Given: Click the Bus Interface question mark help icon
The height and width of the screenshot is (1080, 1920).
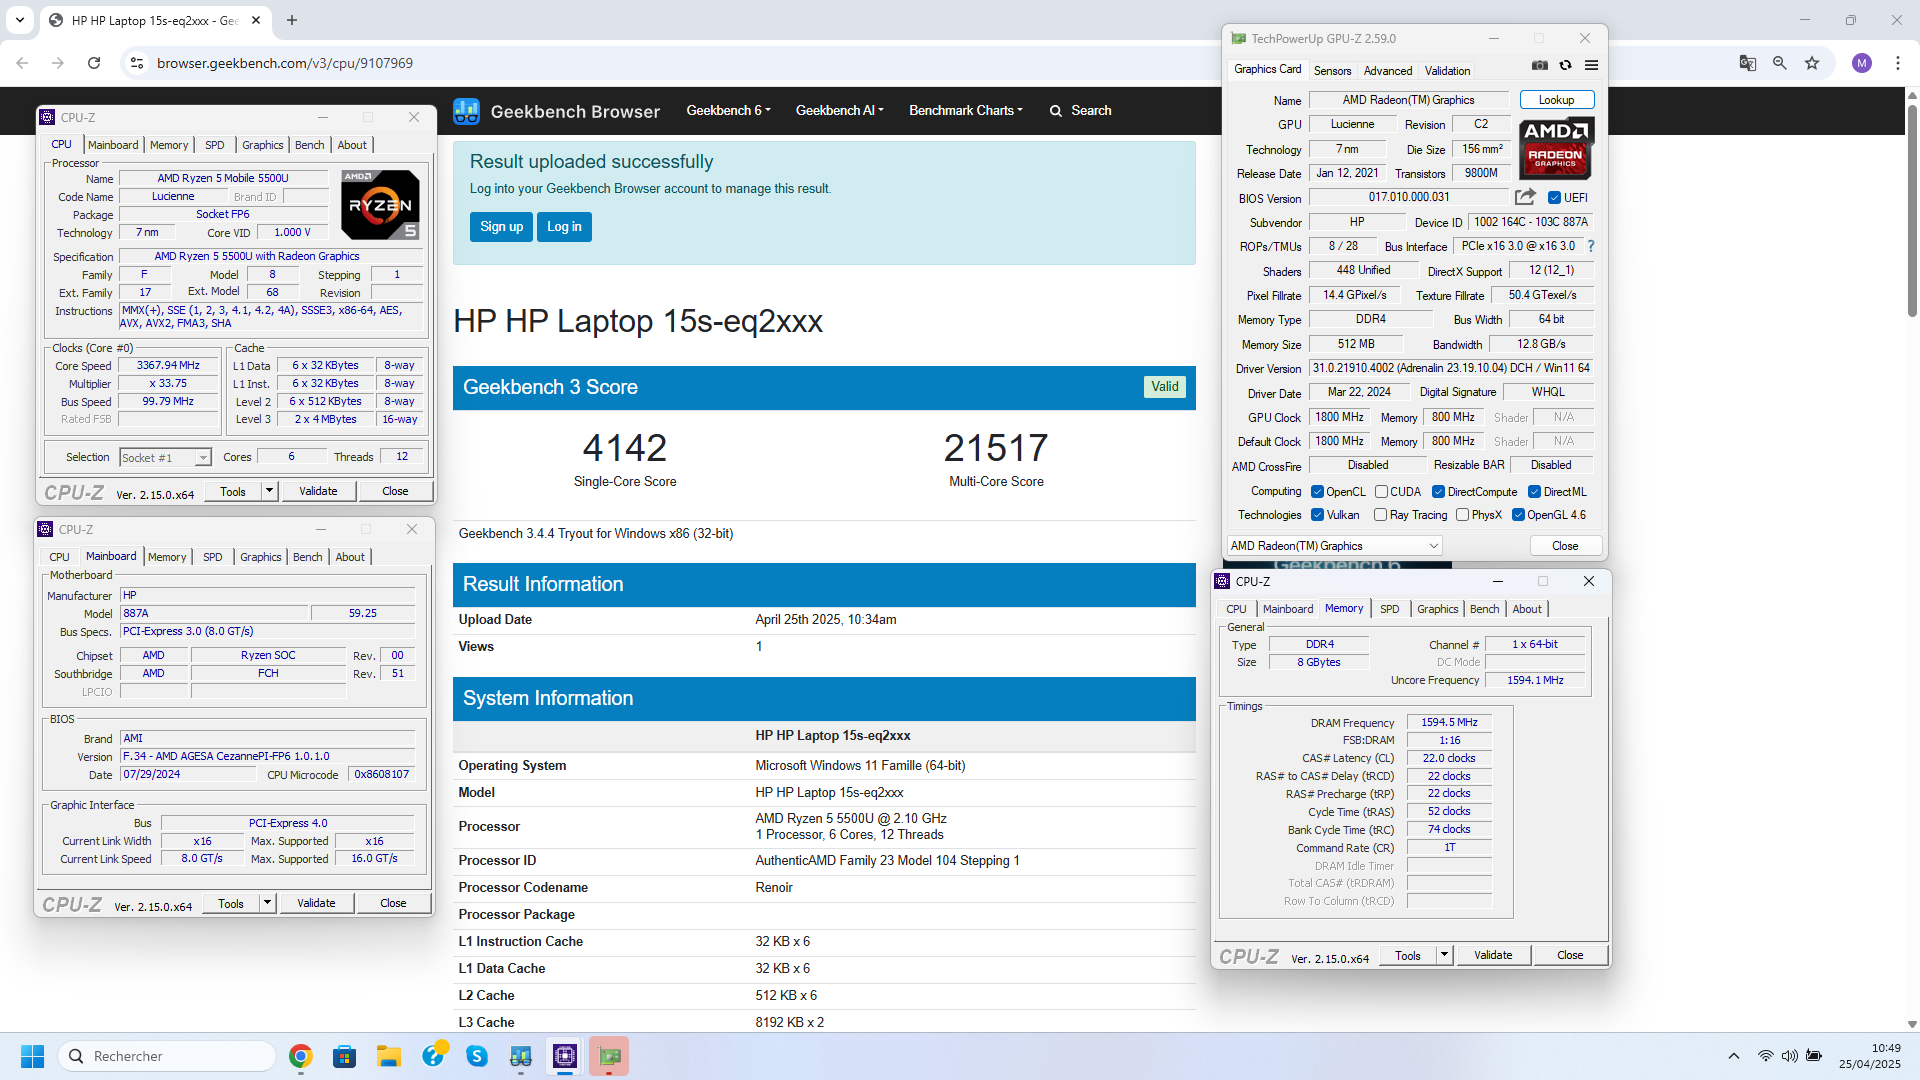Looking at the screenshot, I should click(x=1590, y=246).
